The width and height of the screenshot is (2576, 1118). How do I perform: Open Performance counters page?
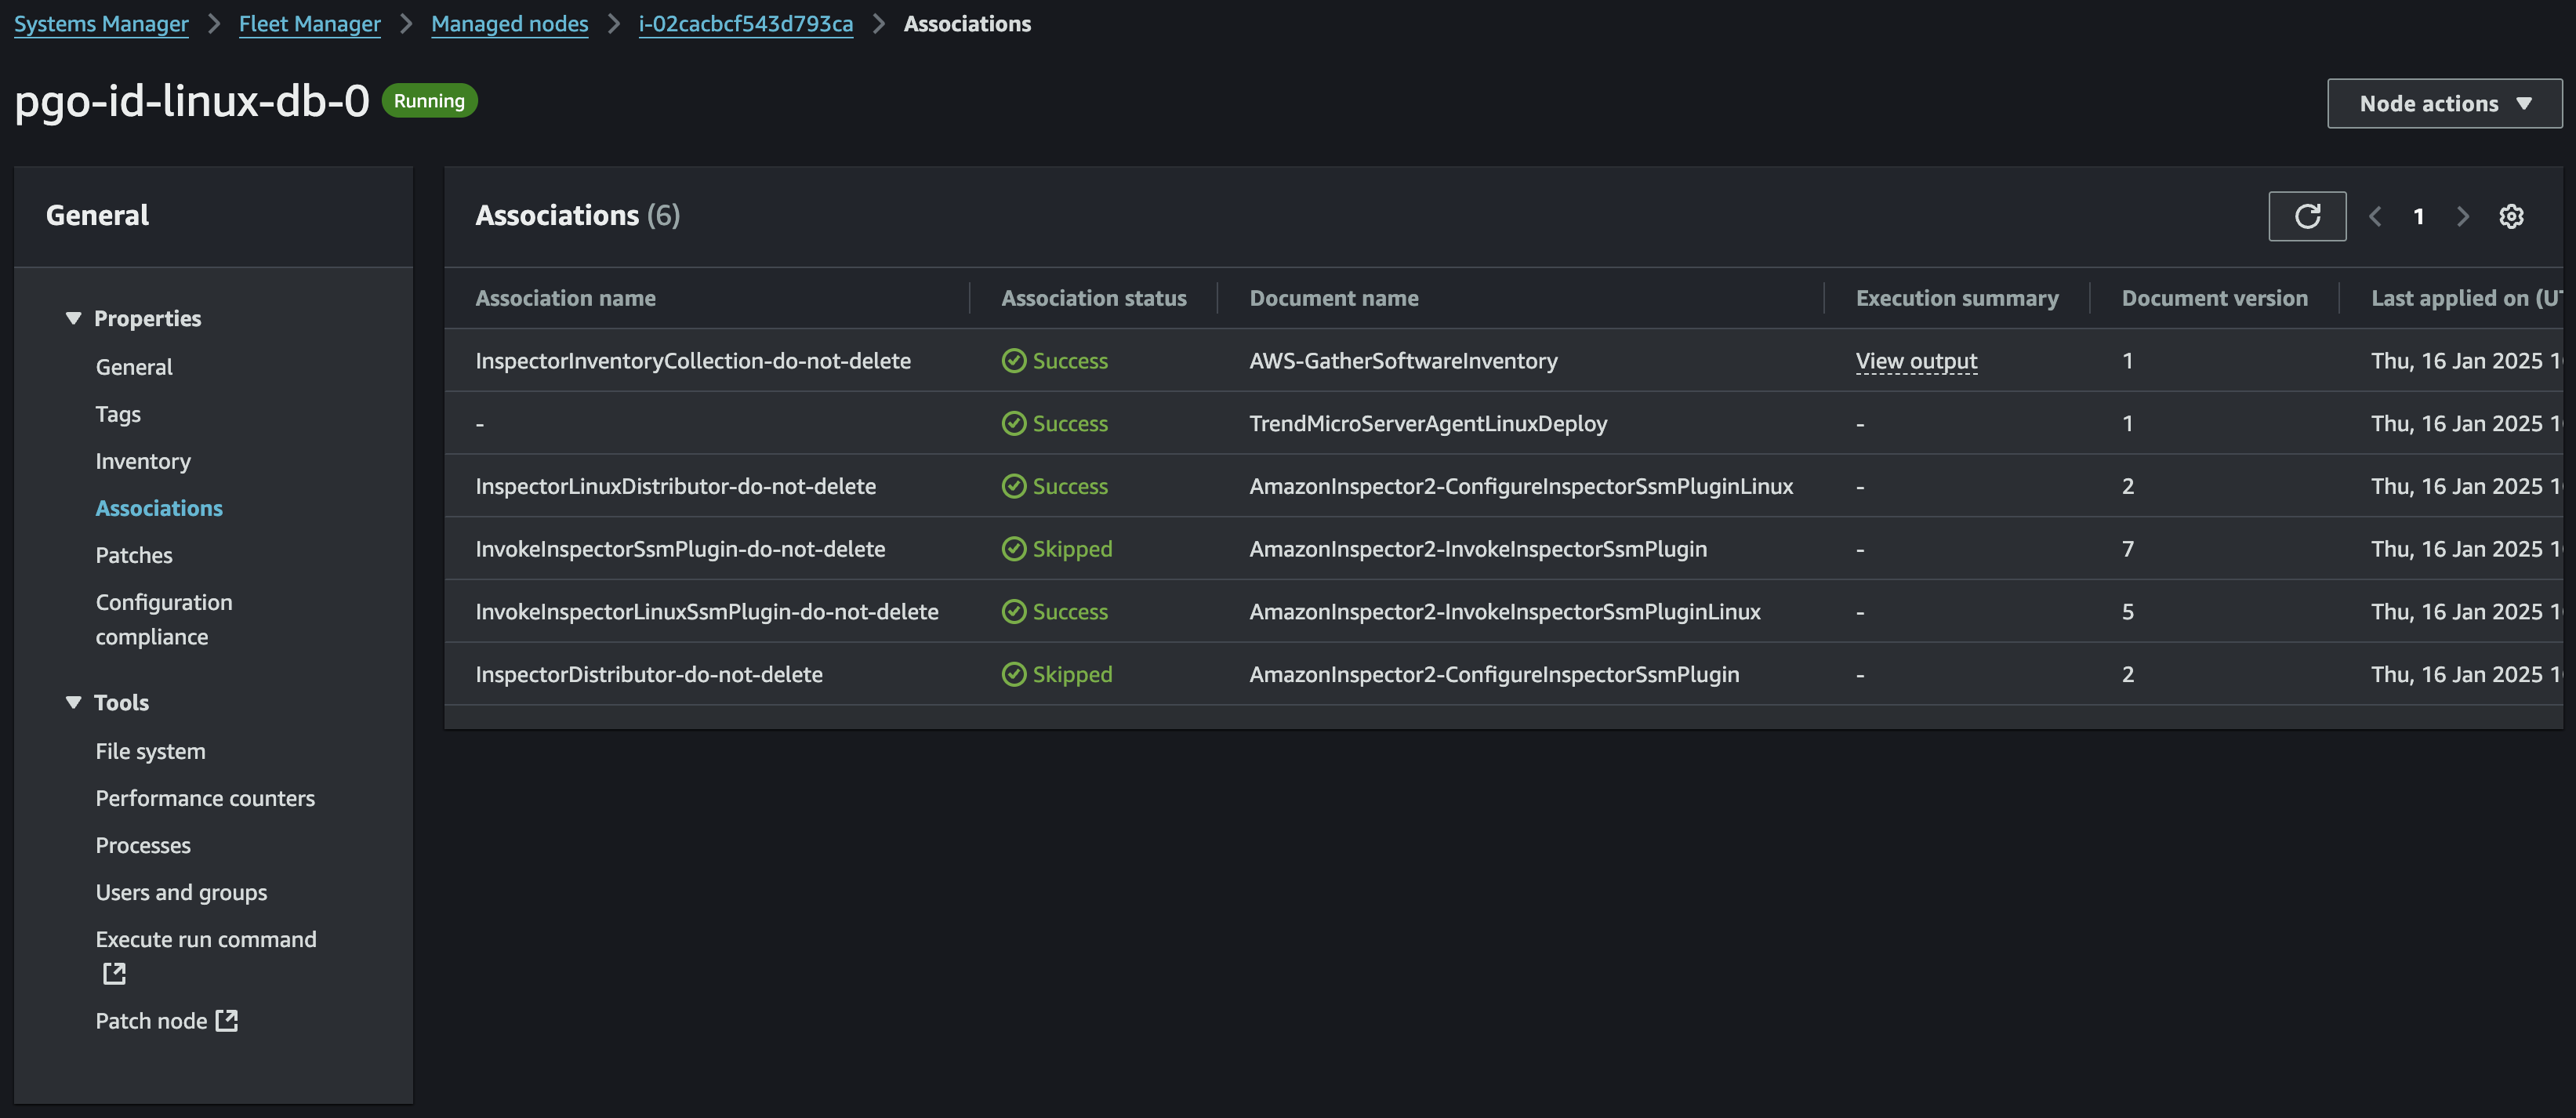tap(205, 798)
